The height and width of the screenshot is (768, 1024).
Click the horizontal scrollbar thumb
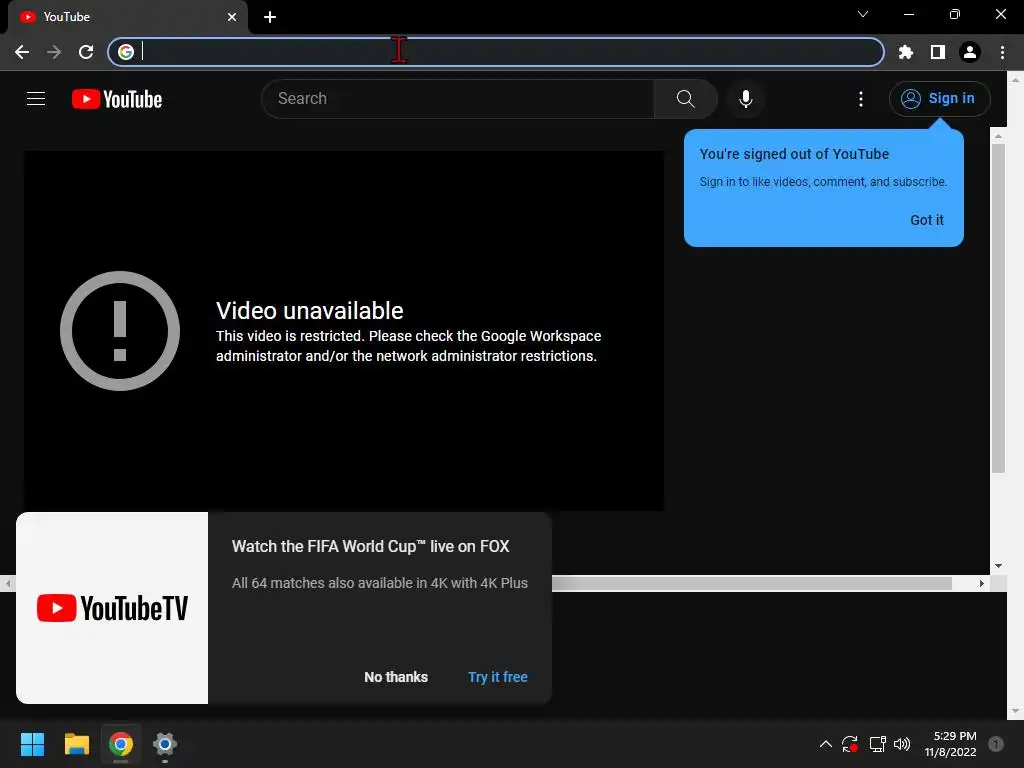pyautogui.click(x=751, y=583)
